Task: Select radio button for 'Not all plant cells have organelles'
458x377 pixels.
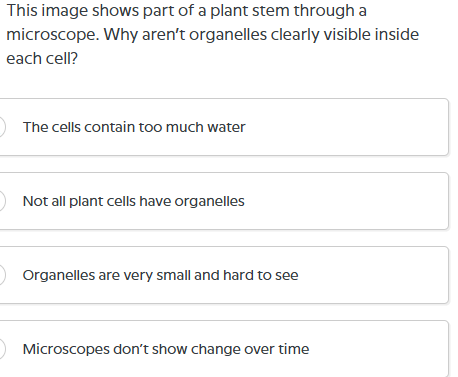Action: (x=2, y=201)
